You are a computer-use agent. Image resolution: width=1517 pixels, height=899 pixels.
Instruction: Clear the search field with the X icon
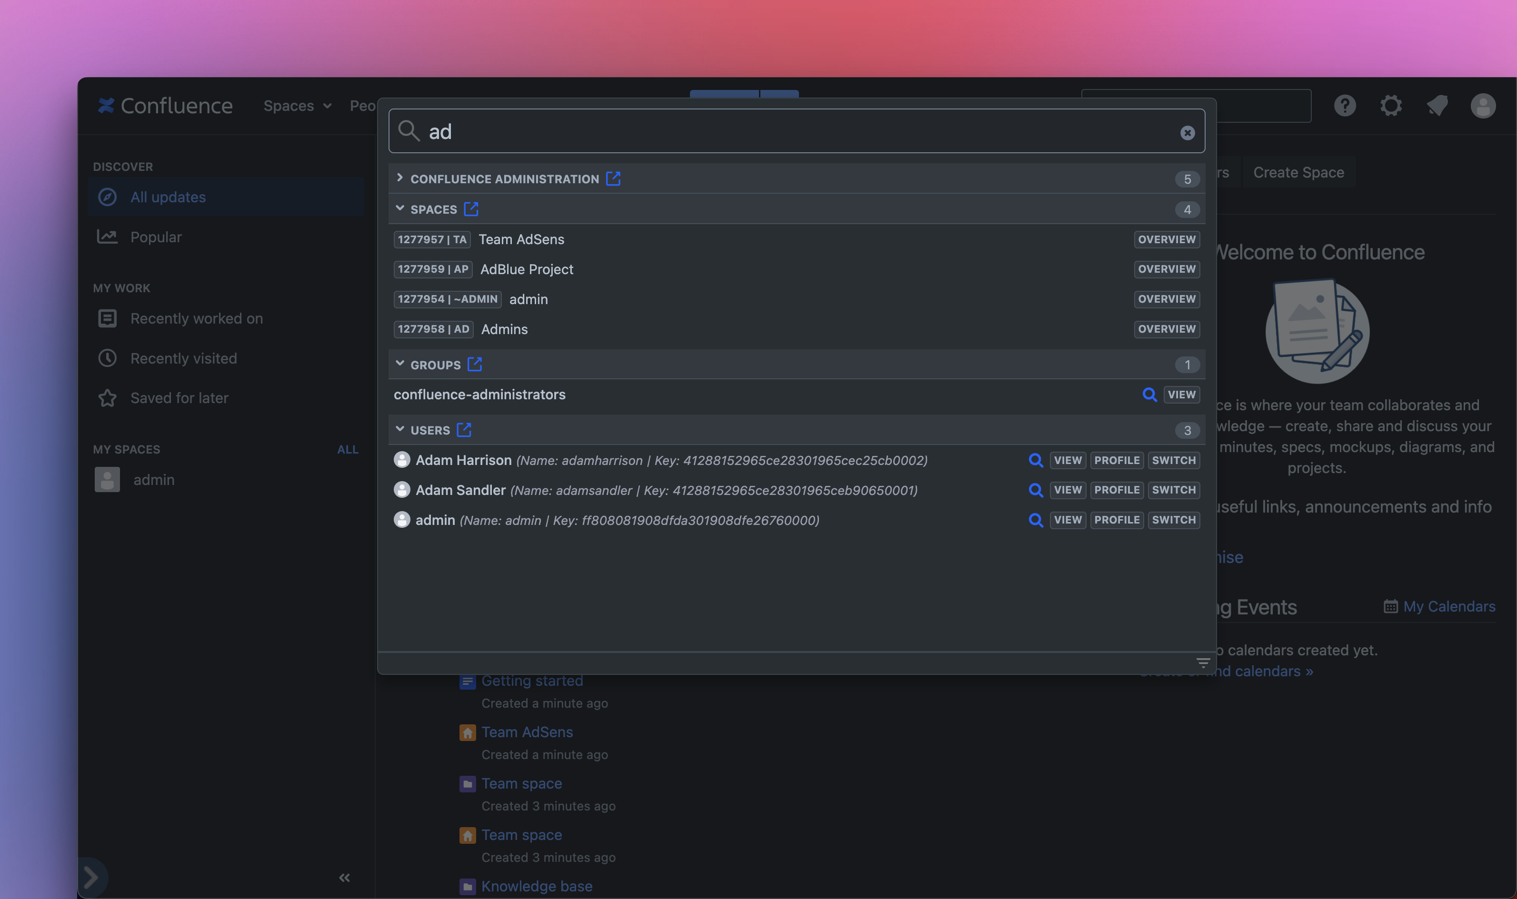[1187, 133]
